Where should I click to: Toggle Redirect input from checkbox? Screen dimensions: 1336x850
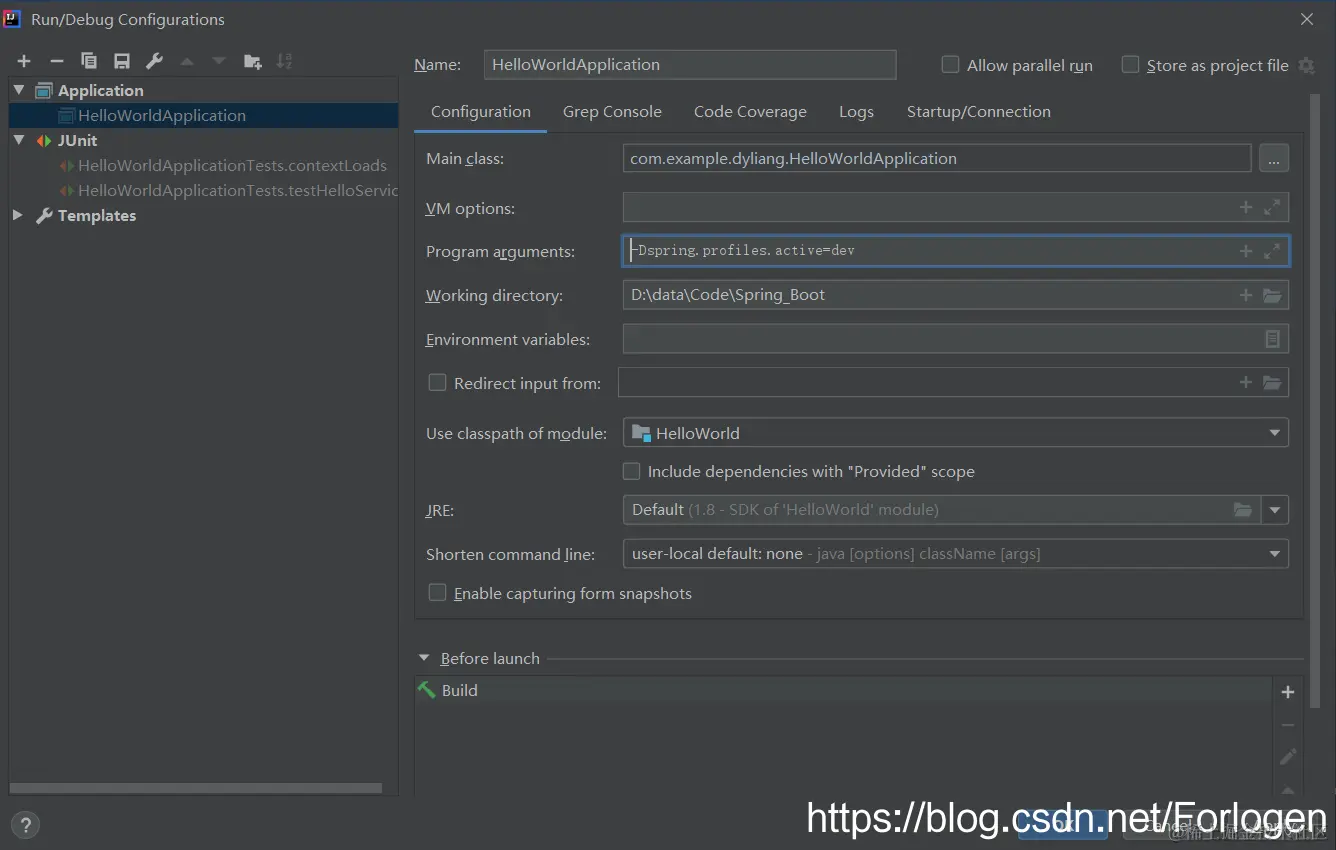point(437,382)
